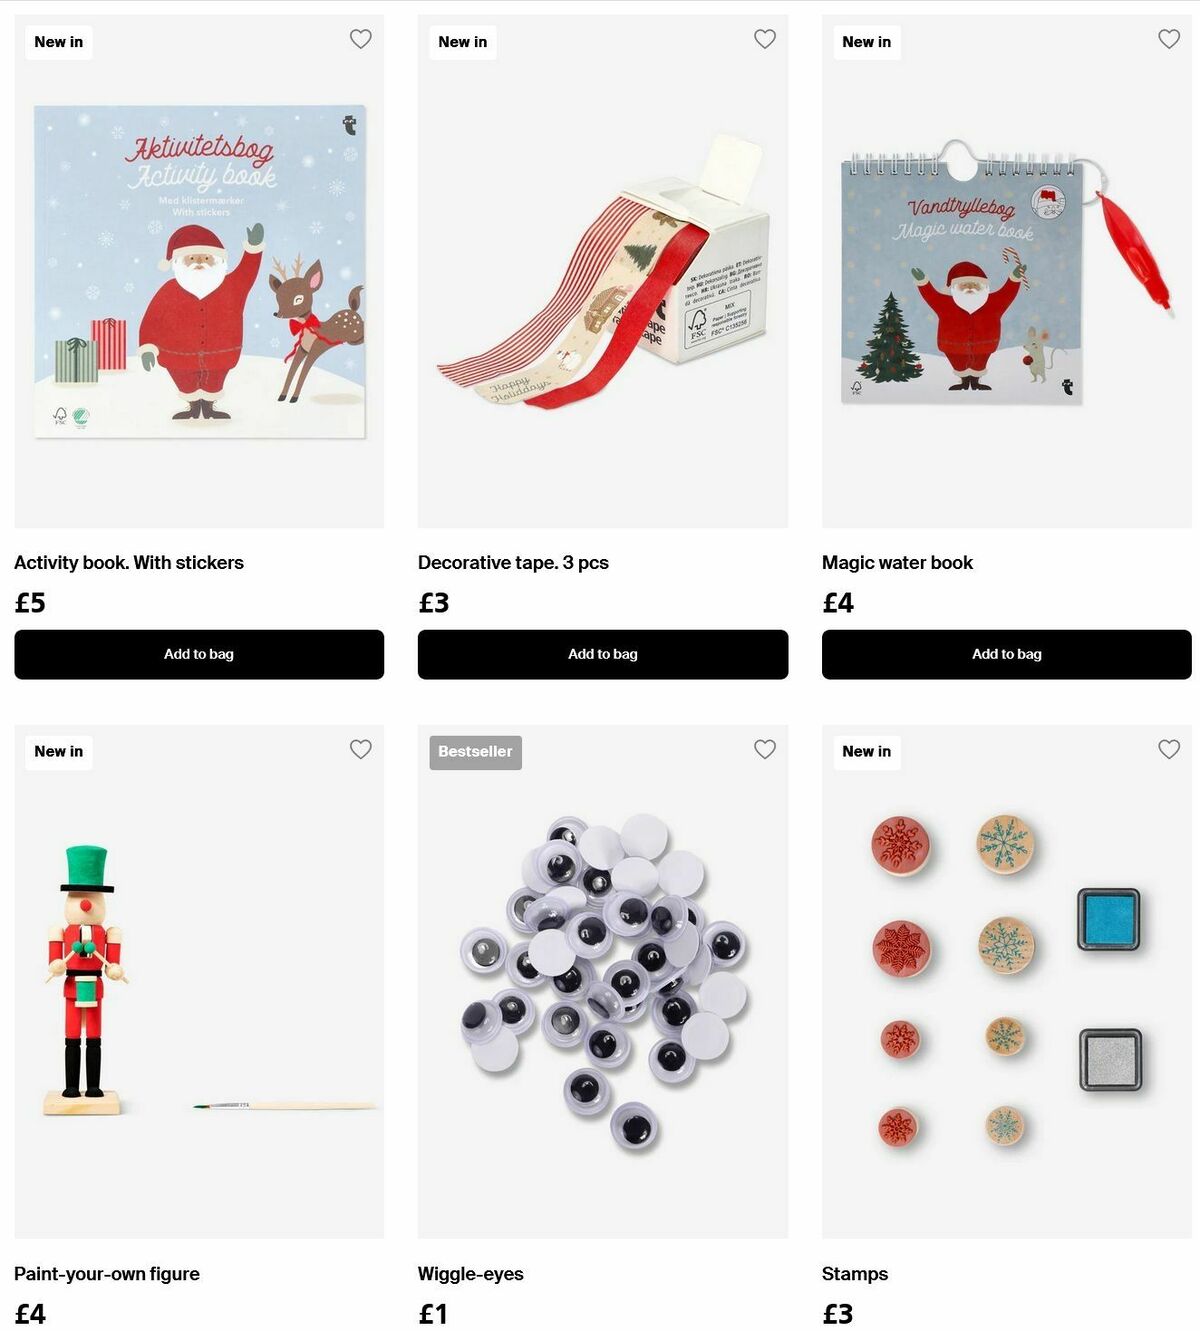Toggle favorite heart for Wiggle-eyes
The image size is (1200, 1331).
point(764,749)
